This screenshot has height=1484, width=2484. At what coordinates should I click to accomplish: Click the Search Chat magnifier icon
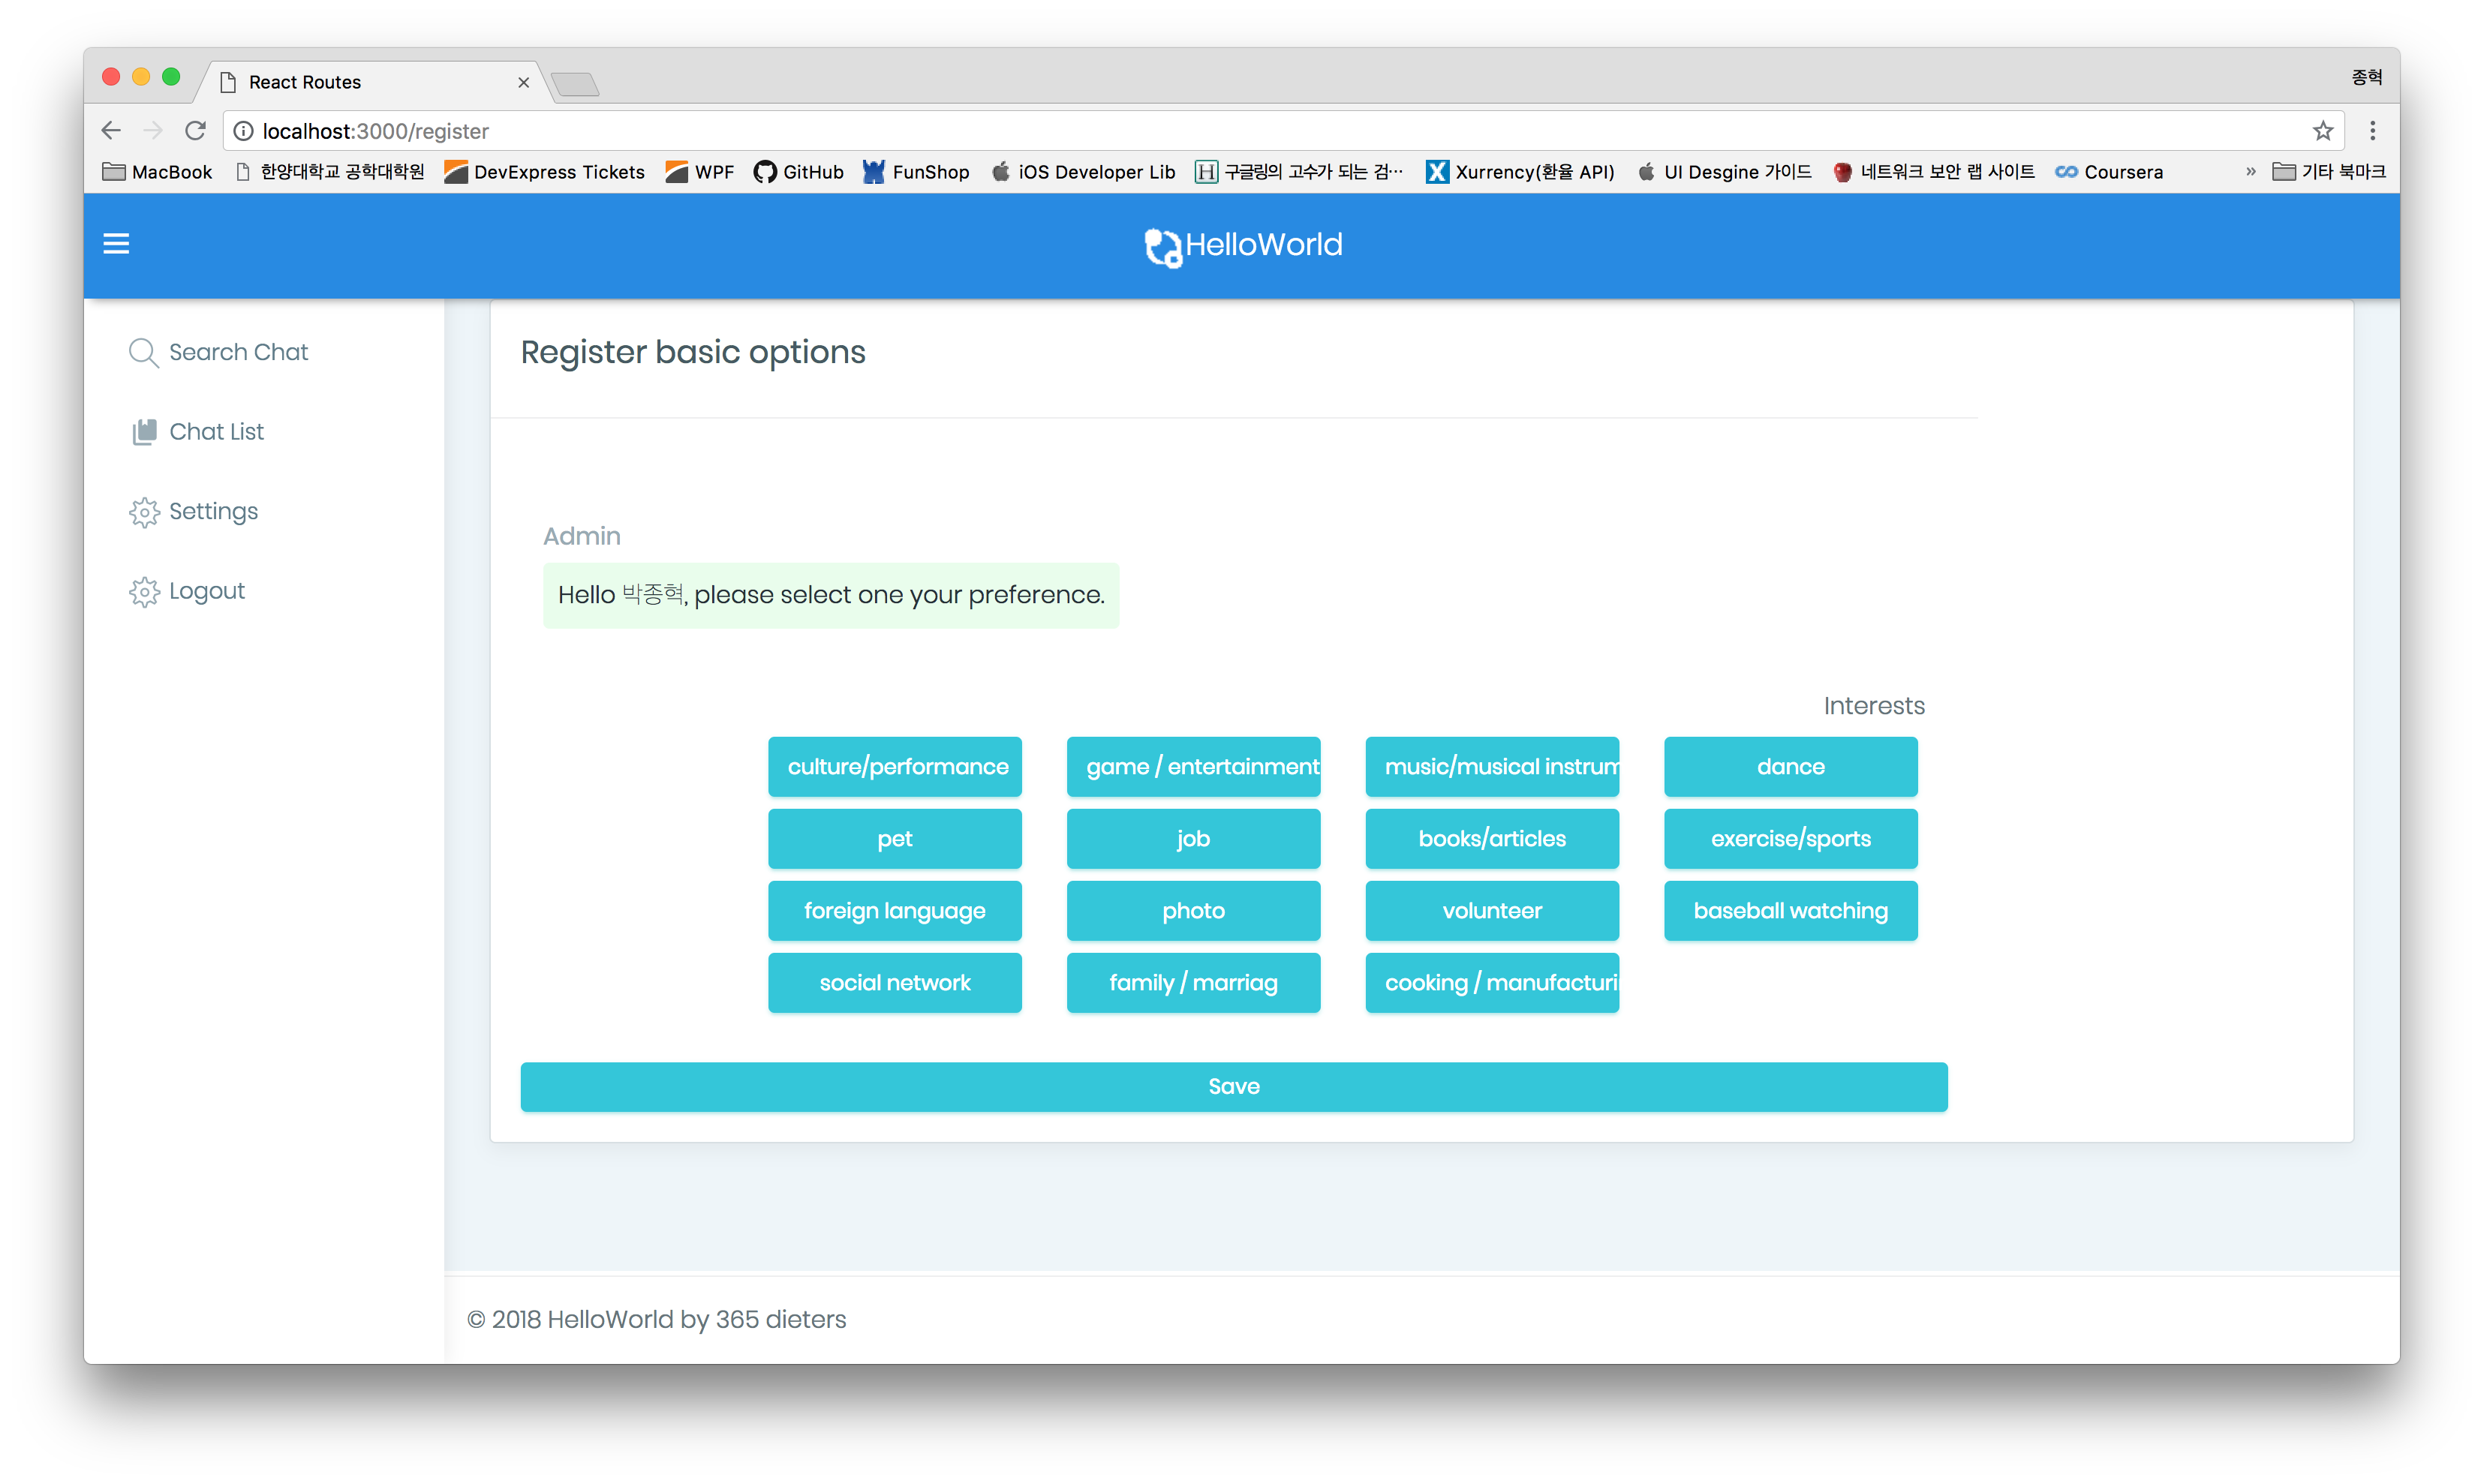point(143,353)
